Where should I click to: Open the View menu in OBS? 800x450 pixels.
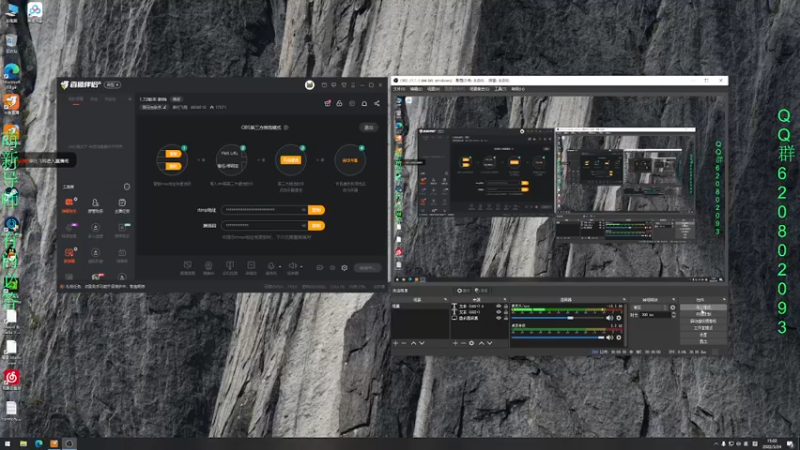click(433, 89)
